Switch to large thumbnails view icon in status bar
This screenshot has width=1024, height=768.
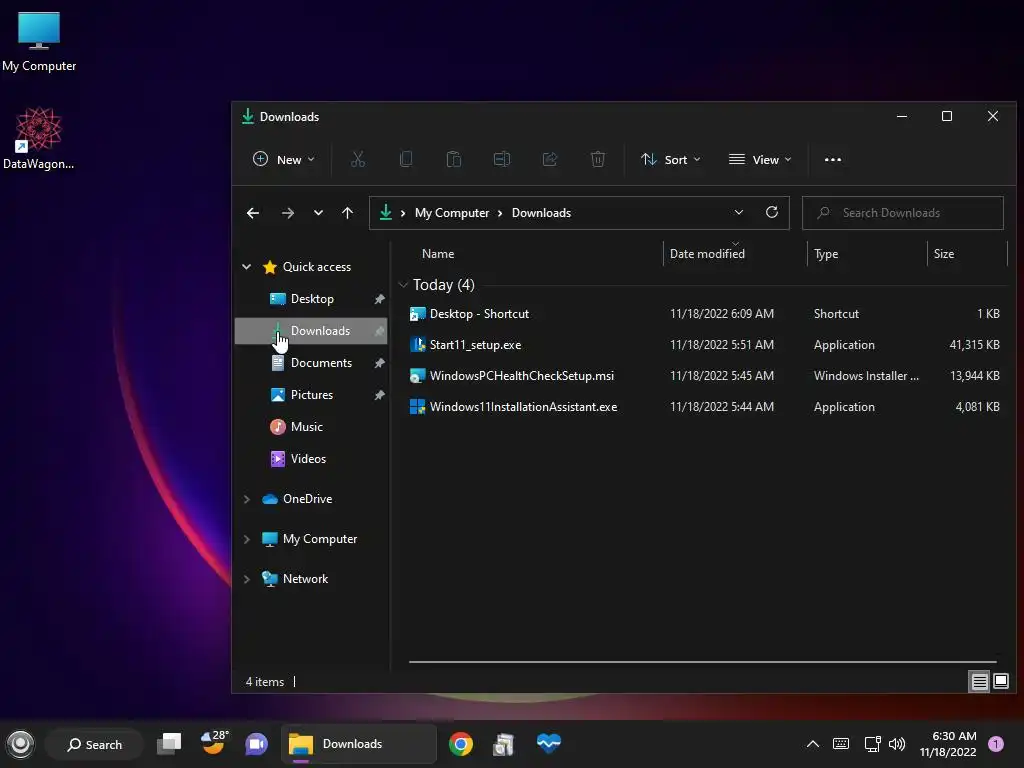(x=1001, y=682)
